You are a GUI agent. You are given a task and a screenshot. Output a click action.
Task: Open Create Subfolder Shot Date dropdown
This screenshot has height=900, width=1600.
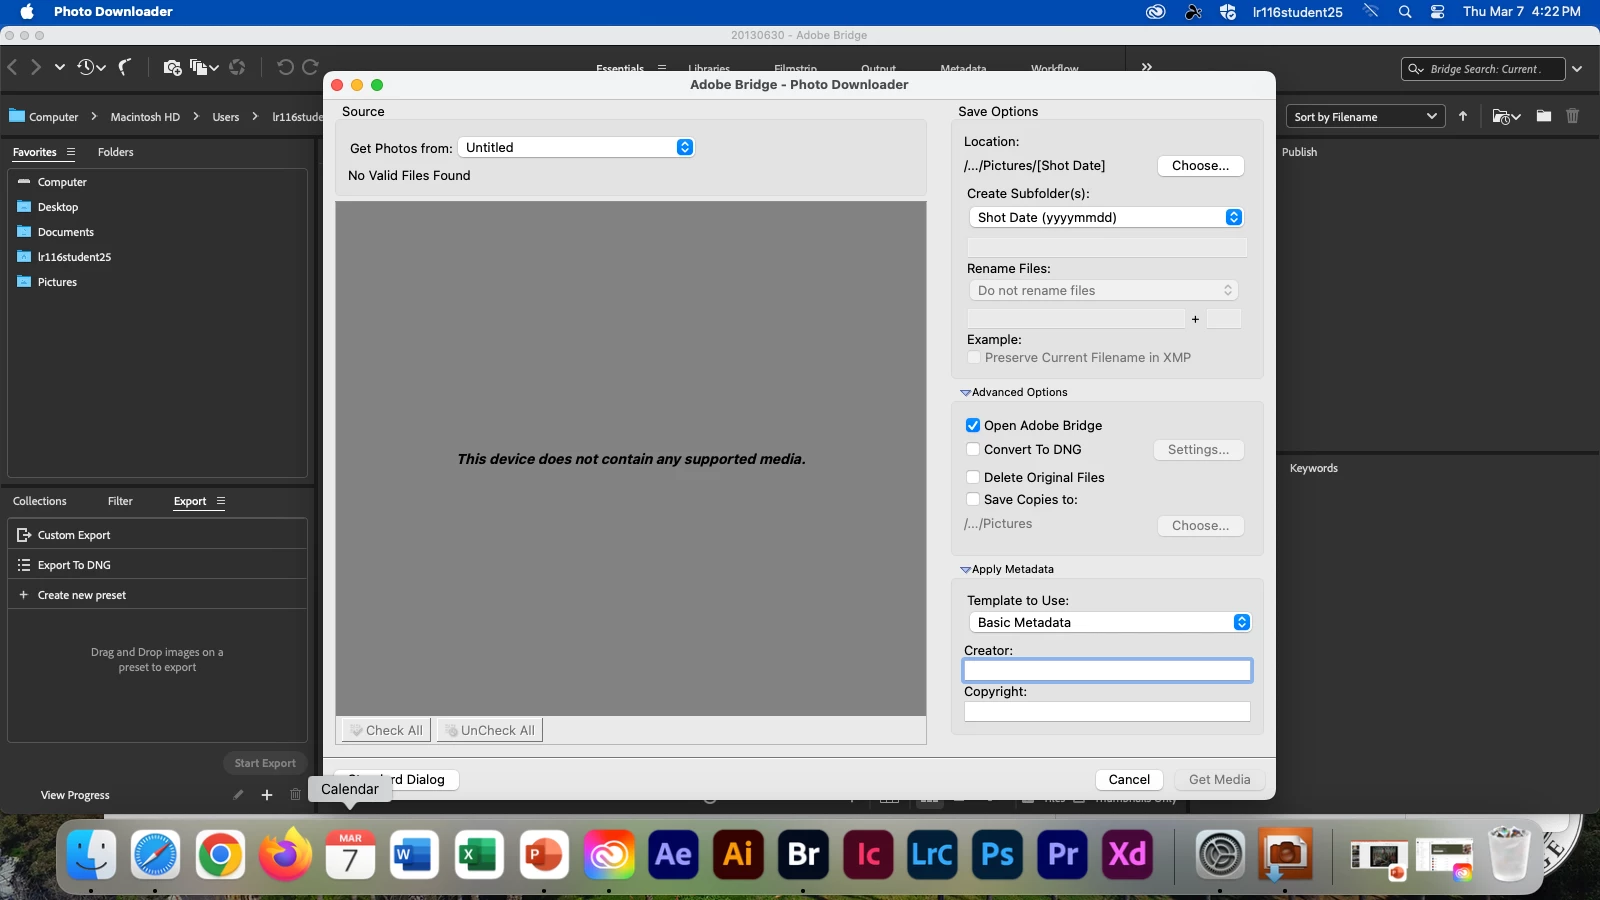point(1106,217)
